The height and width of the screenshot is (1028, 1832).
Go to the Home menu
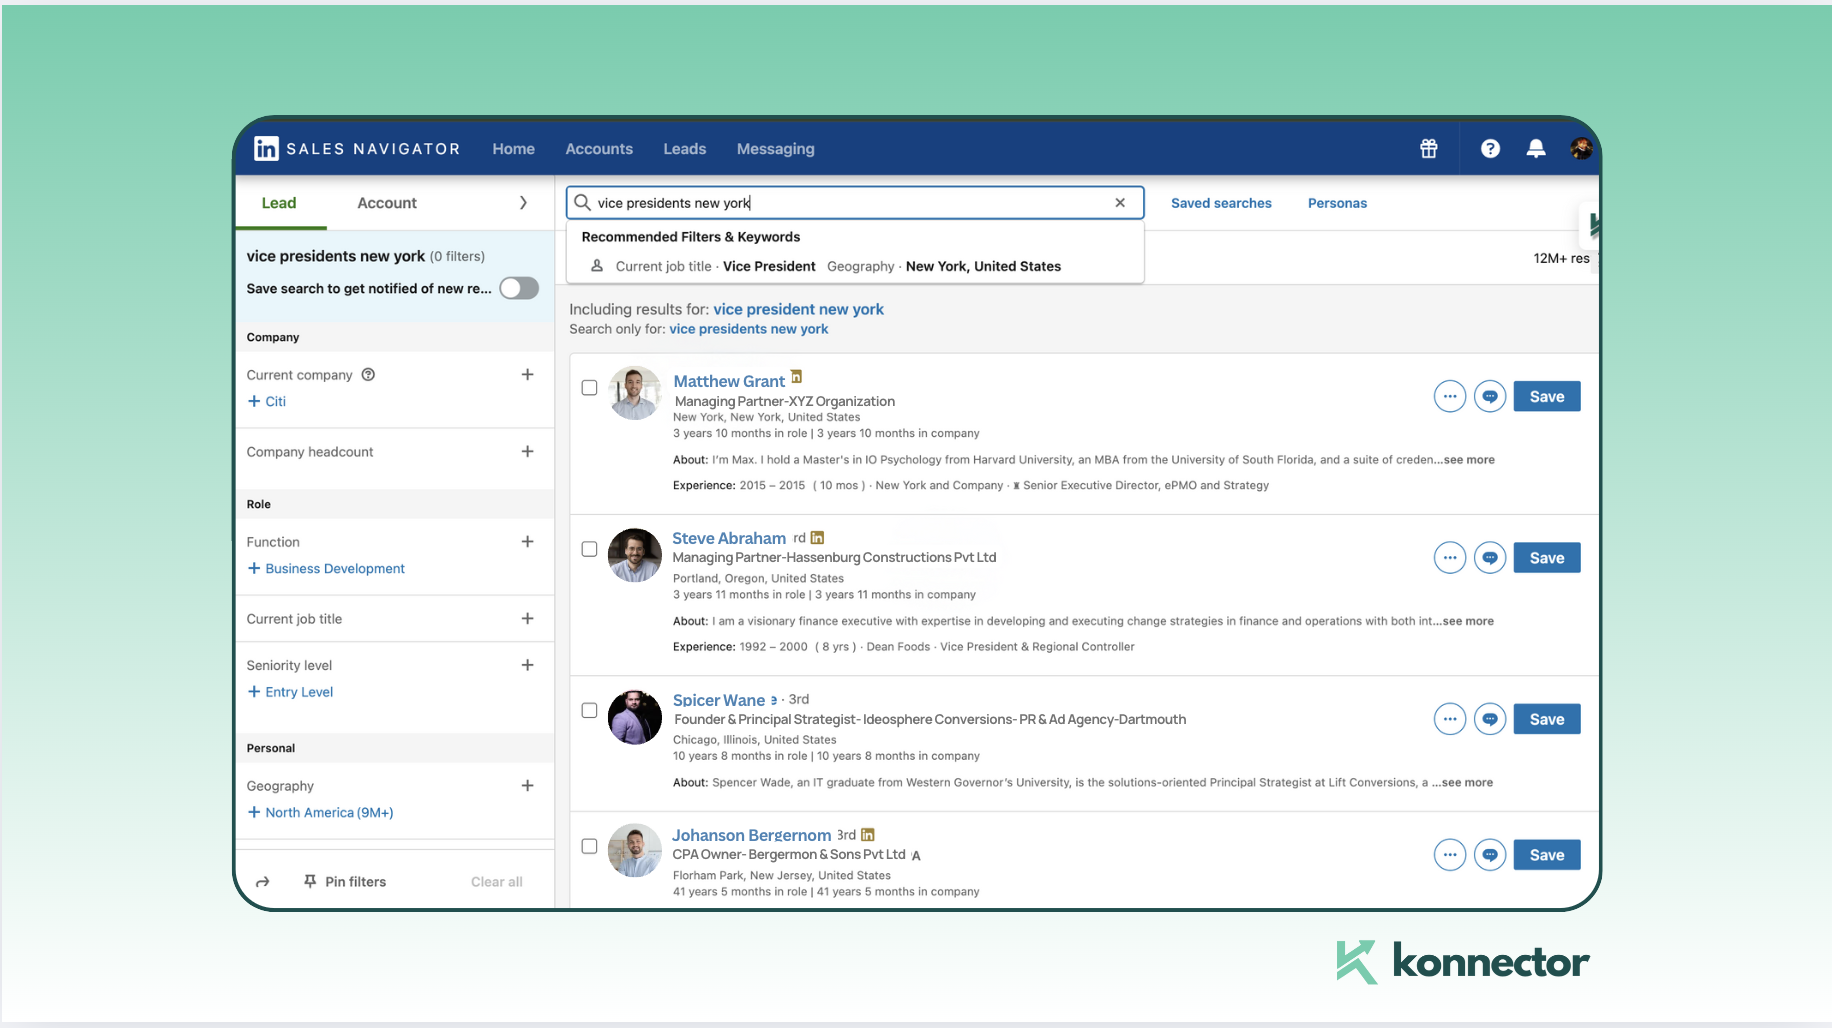[514, 149]
